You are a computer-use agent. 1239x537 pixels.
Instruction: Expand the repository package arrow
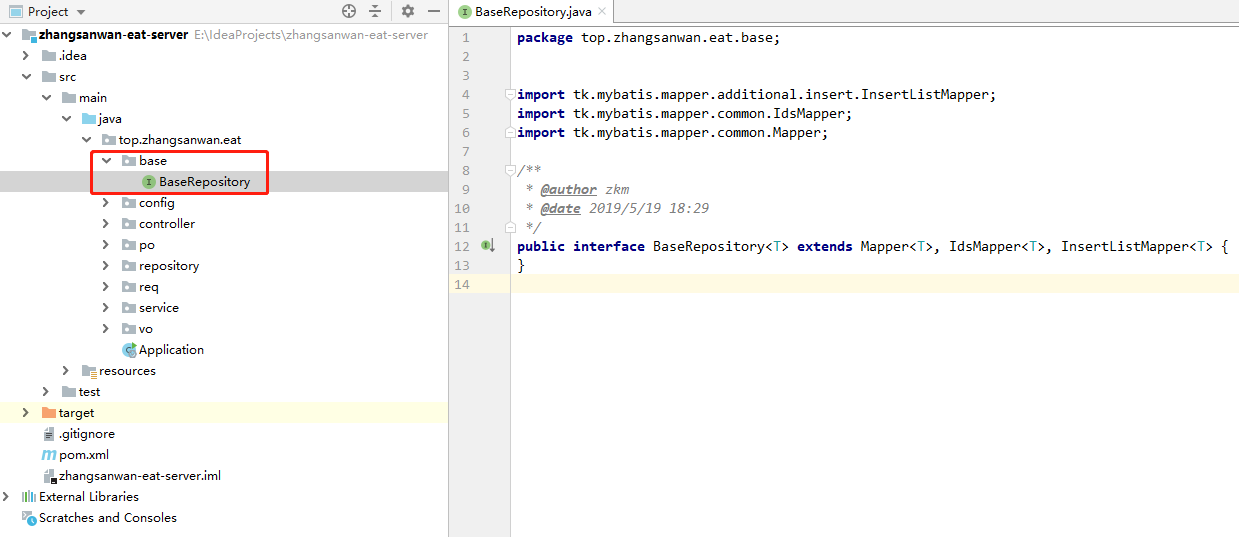(x=106, y=265)
